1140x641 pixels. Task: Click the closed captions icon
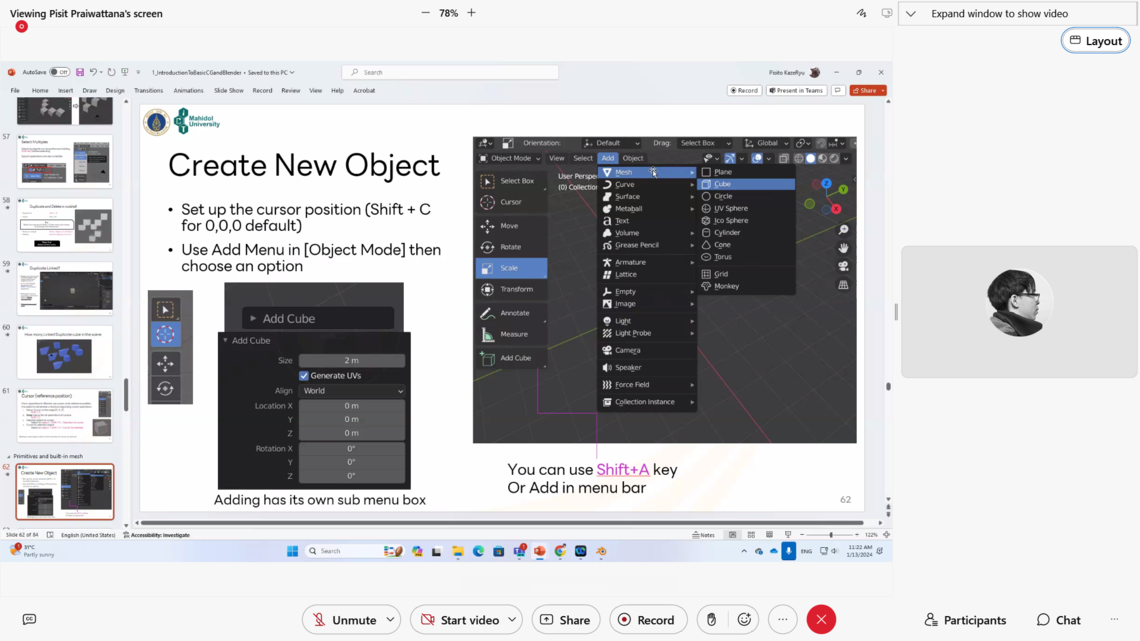click(29, 620)
